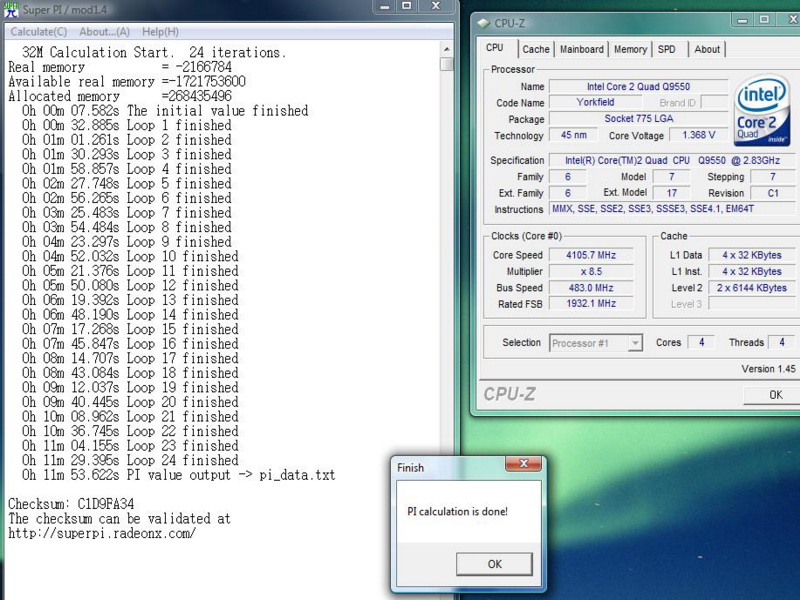Click the 32M Calculation Start line
The width and height of the screenshot is (800, 600).
click(x=154, y=53)
